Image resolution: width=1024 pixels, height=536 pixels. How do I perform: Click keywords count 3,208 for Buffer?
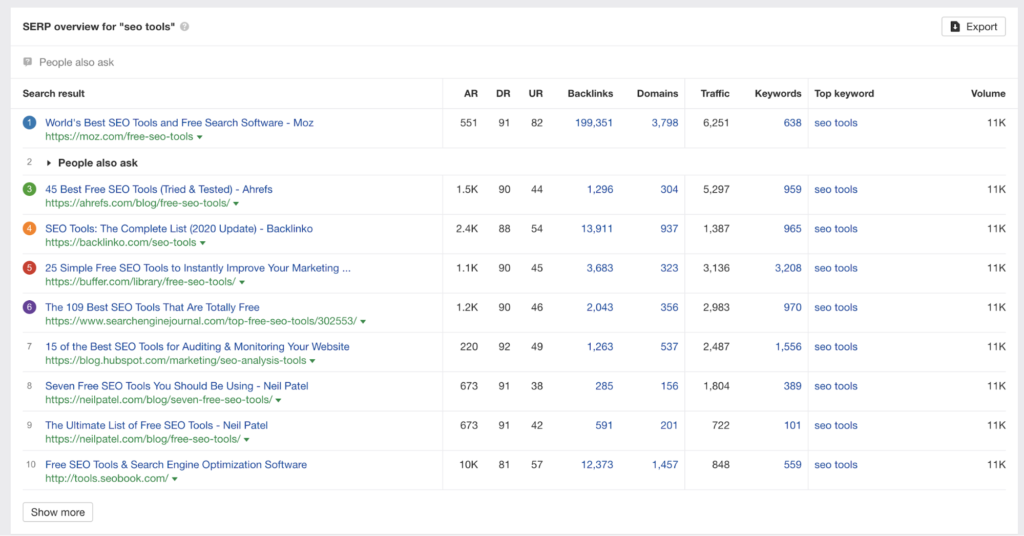click(x=788, y=268)
